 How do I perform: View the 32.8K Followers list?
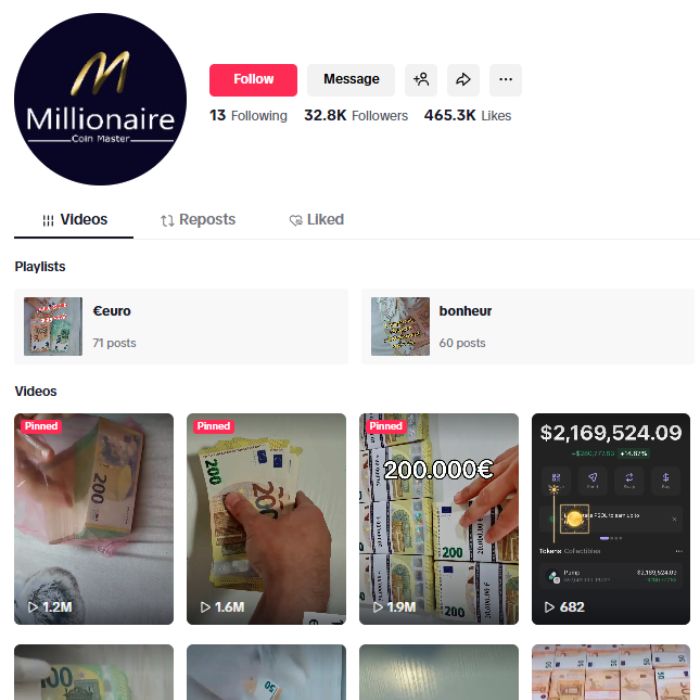click(x=356, y=116)
